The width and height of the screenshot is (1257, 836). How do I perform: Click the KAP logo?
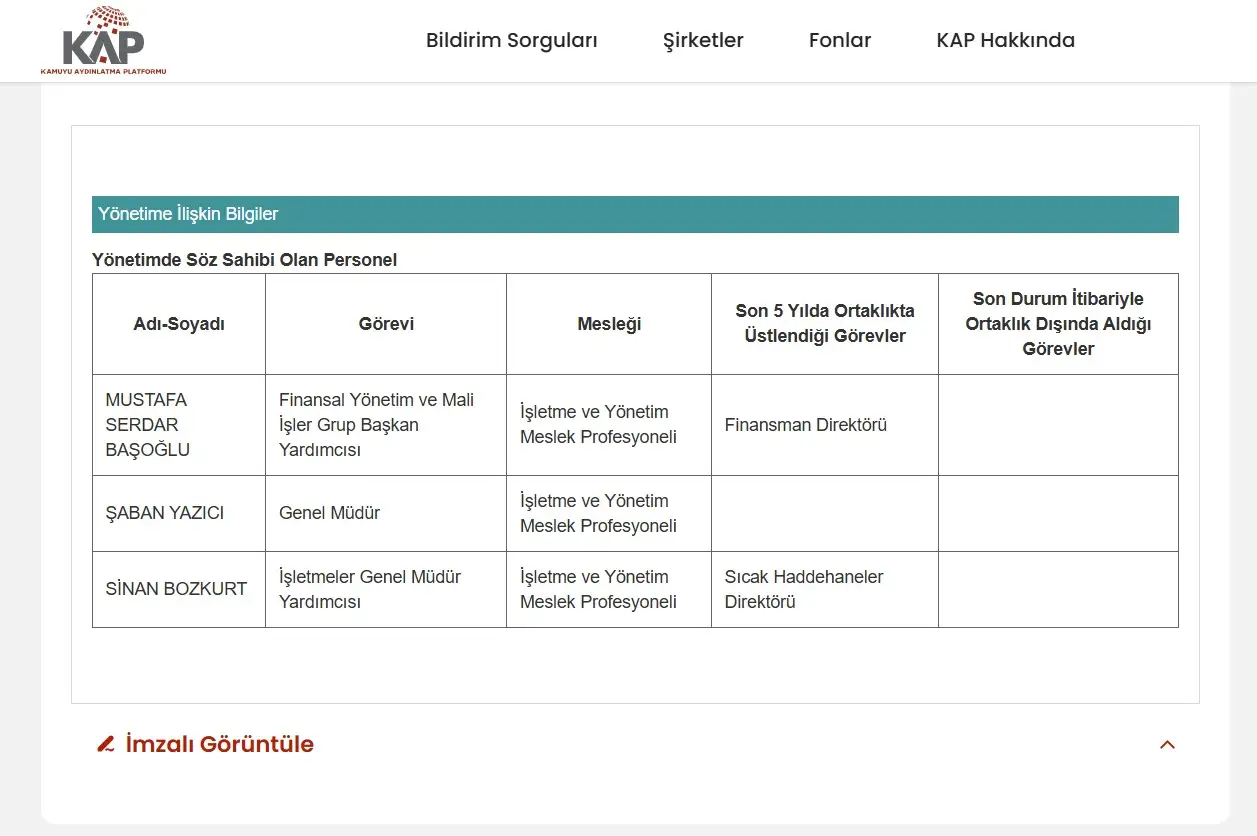(103, 40)
